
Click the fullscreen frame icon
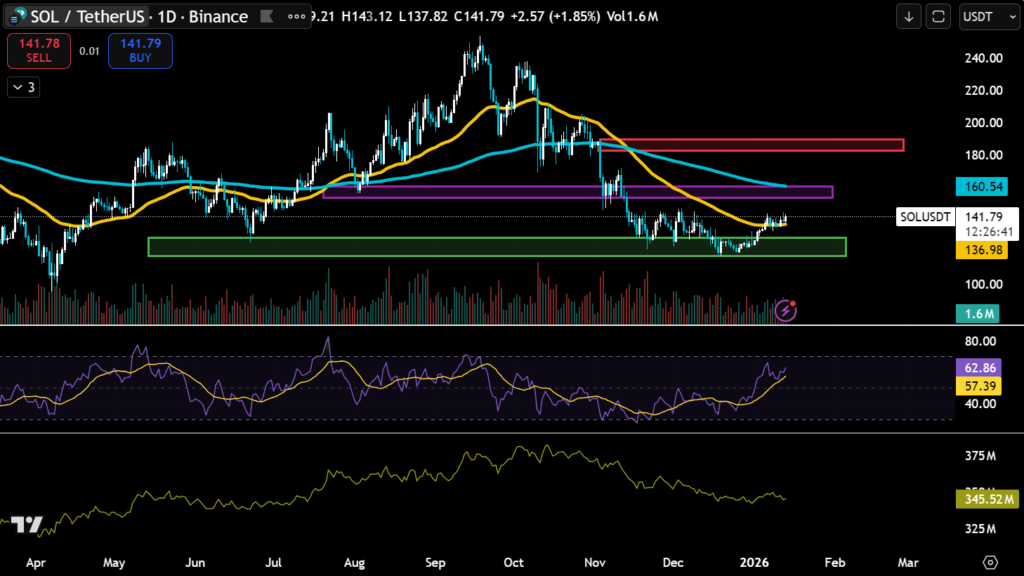[x=938, y=16]
